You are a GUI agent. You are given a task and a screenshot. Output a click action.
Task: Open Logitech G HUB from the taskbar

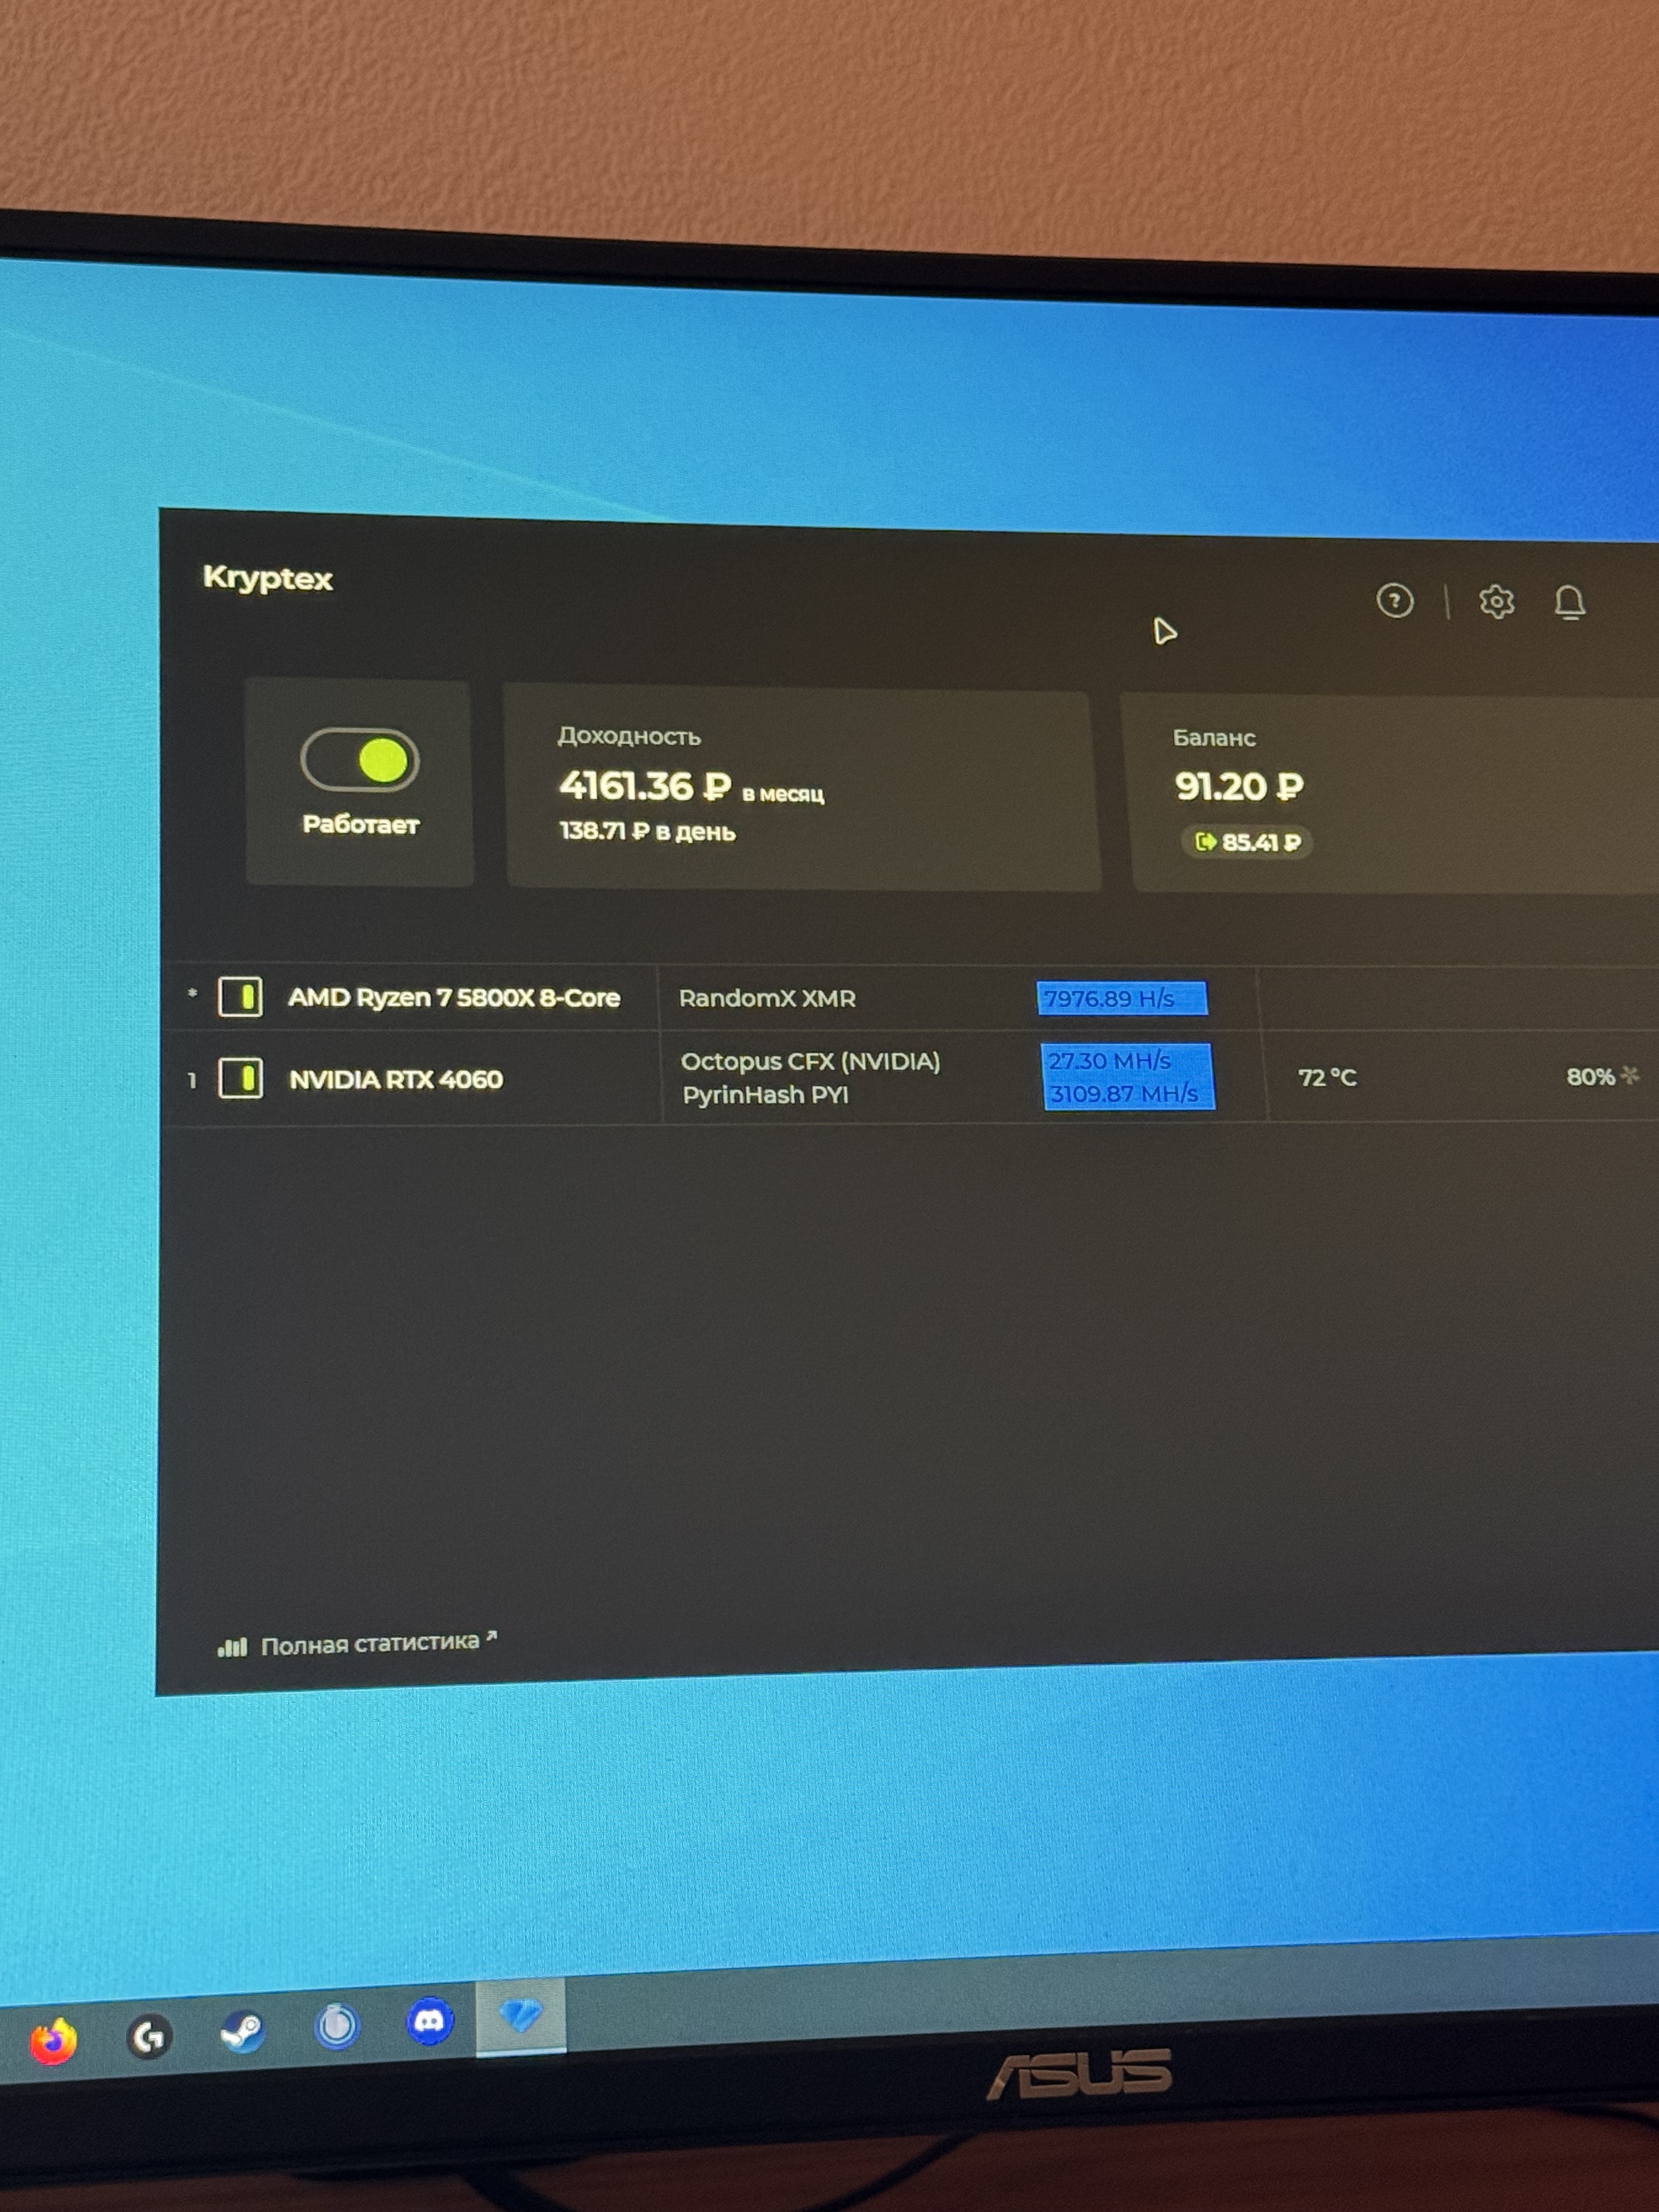pyautogui.click(x=149, y=2036)
